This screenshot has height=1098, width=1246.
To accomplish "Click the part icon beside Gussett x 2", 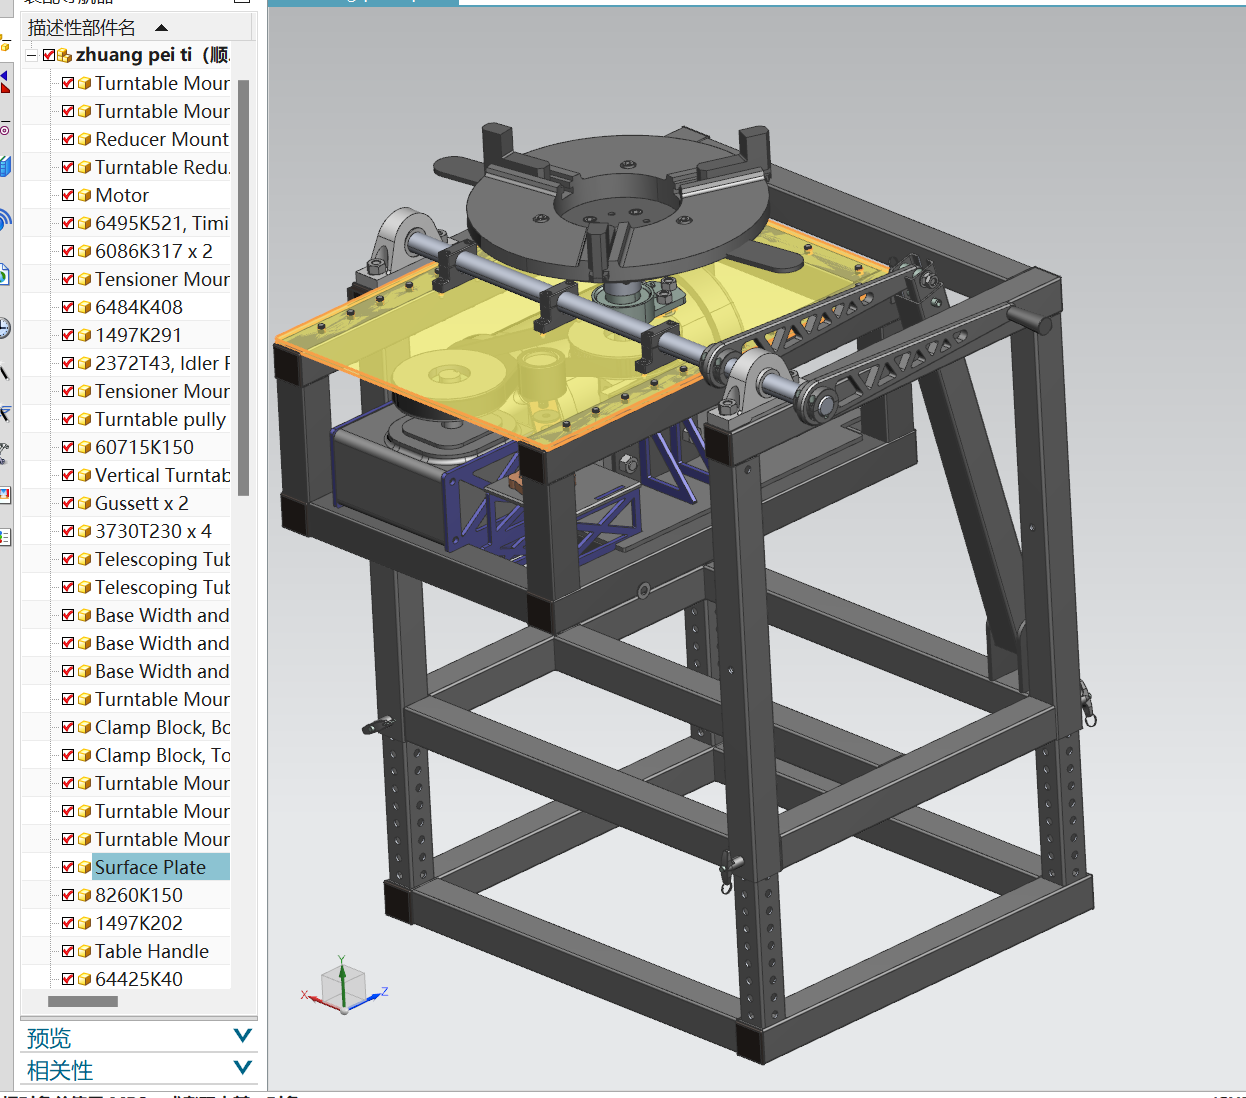I will point(84,503).
